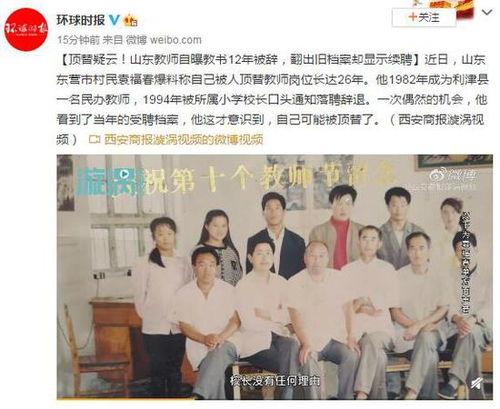Unmute video with the muted speaker icon
The width and height of the screenshot is (500, 409).
tap(478, 384)
